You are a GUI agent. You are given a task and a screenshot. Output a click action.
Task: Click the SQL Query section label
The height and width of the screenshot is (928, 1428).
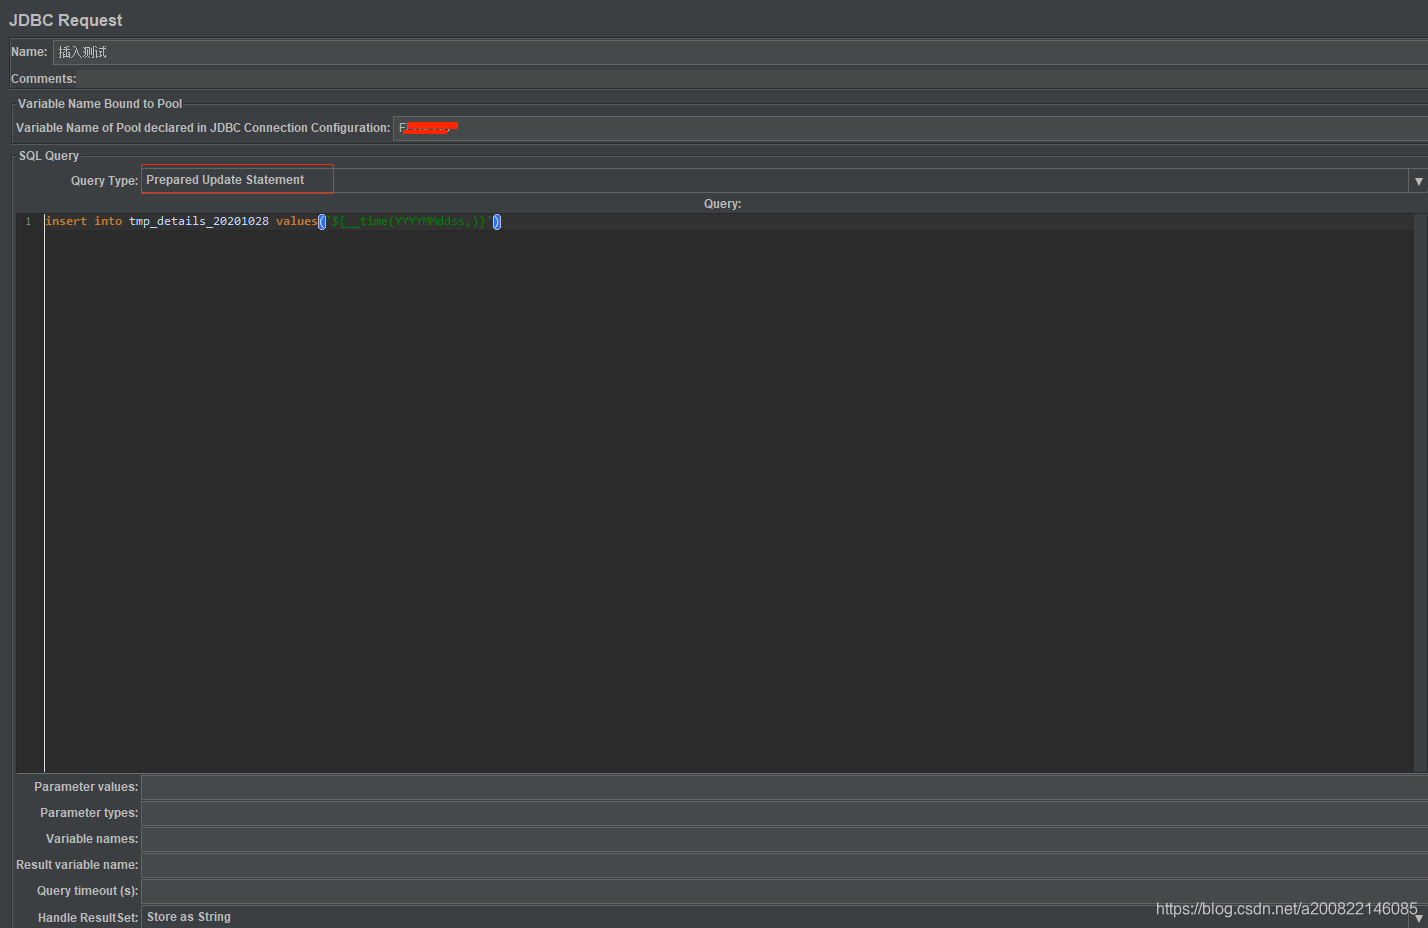coord(48,155)
